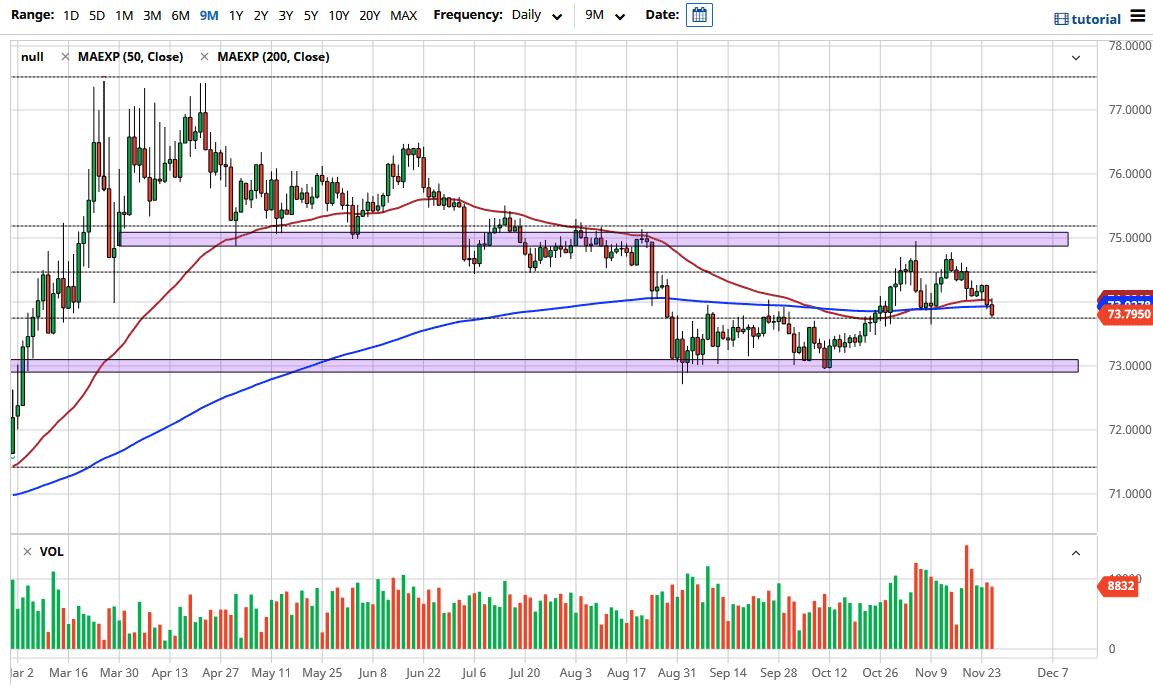The height and width of the screenshot is (693, 1153).
Task: Select the 1D range option
Action: coord(71,15)
